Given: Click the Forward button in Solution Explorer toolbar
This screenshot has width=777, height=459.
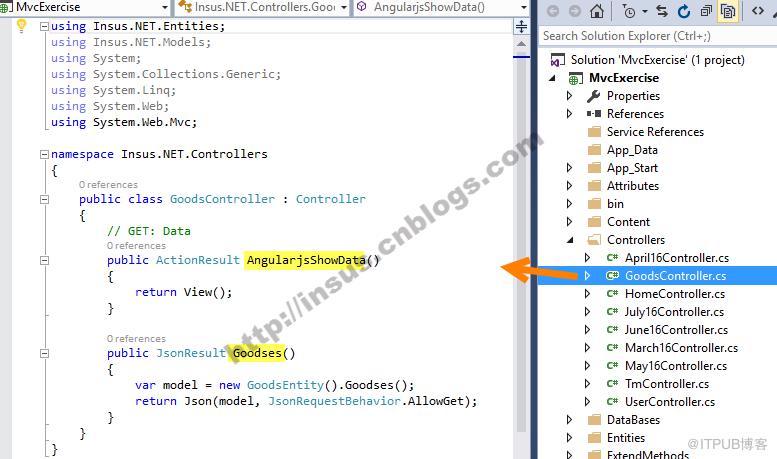Looking at the screenshot, I should click(x=574, y=11).
